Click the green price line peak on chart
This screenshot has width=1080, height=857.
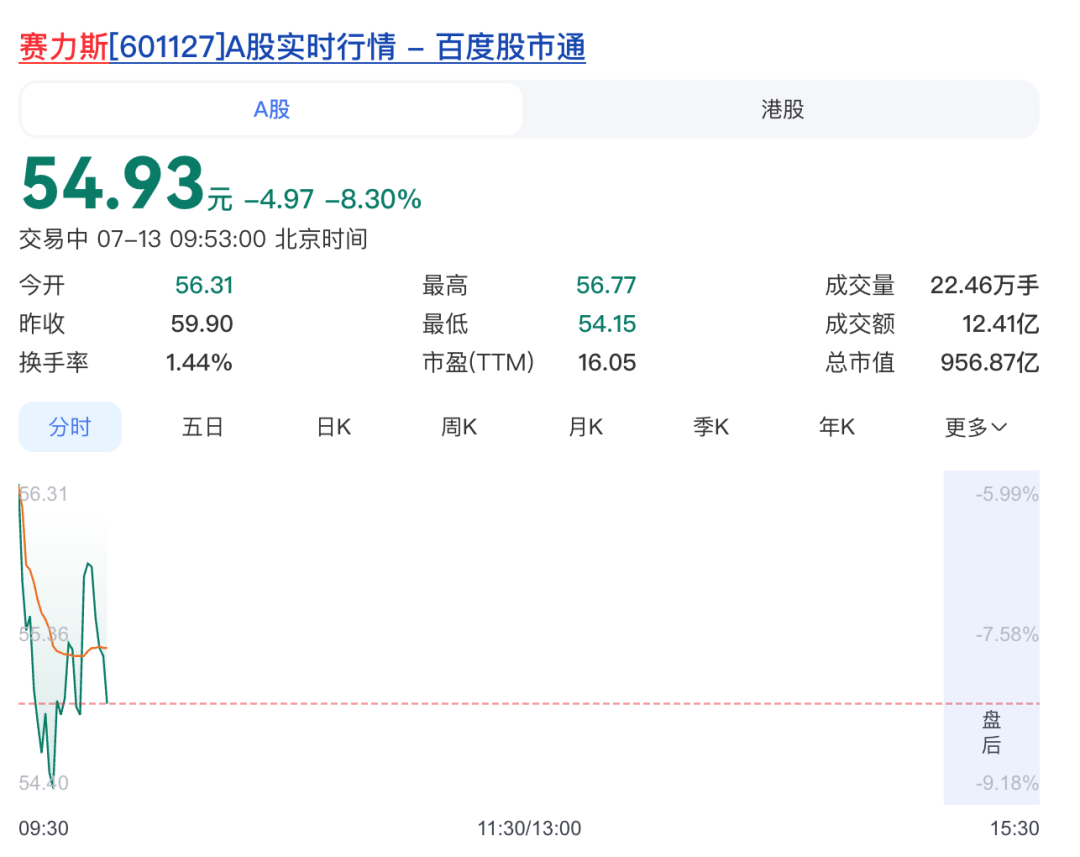tap(88, 564)
